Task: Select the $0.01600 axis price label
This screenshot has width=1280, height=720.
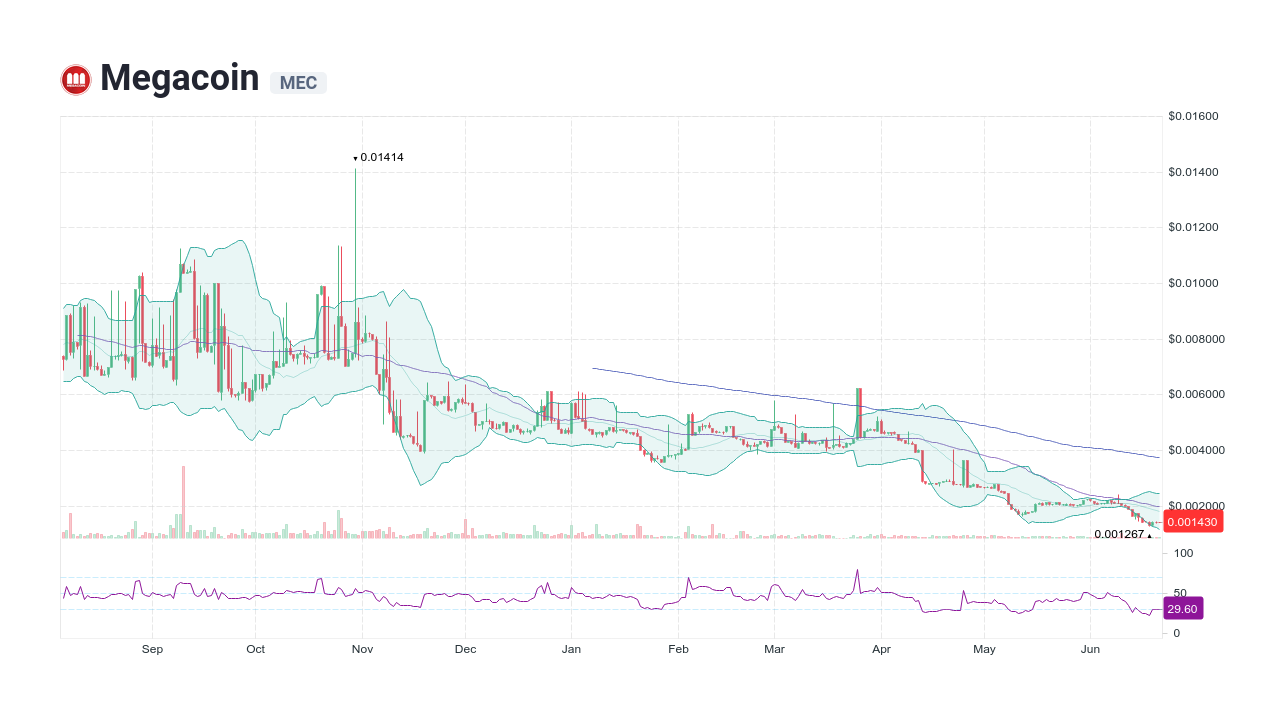Action: (1194, 116)
